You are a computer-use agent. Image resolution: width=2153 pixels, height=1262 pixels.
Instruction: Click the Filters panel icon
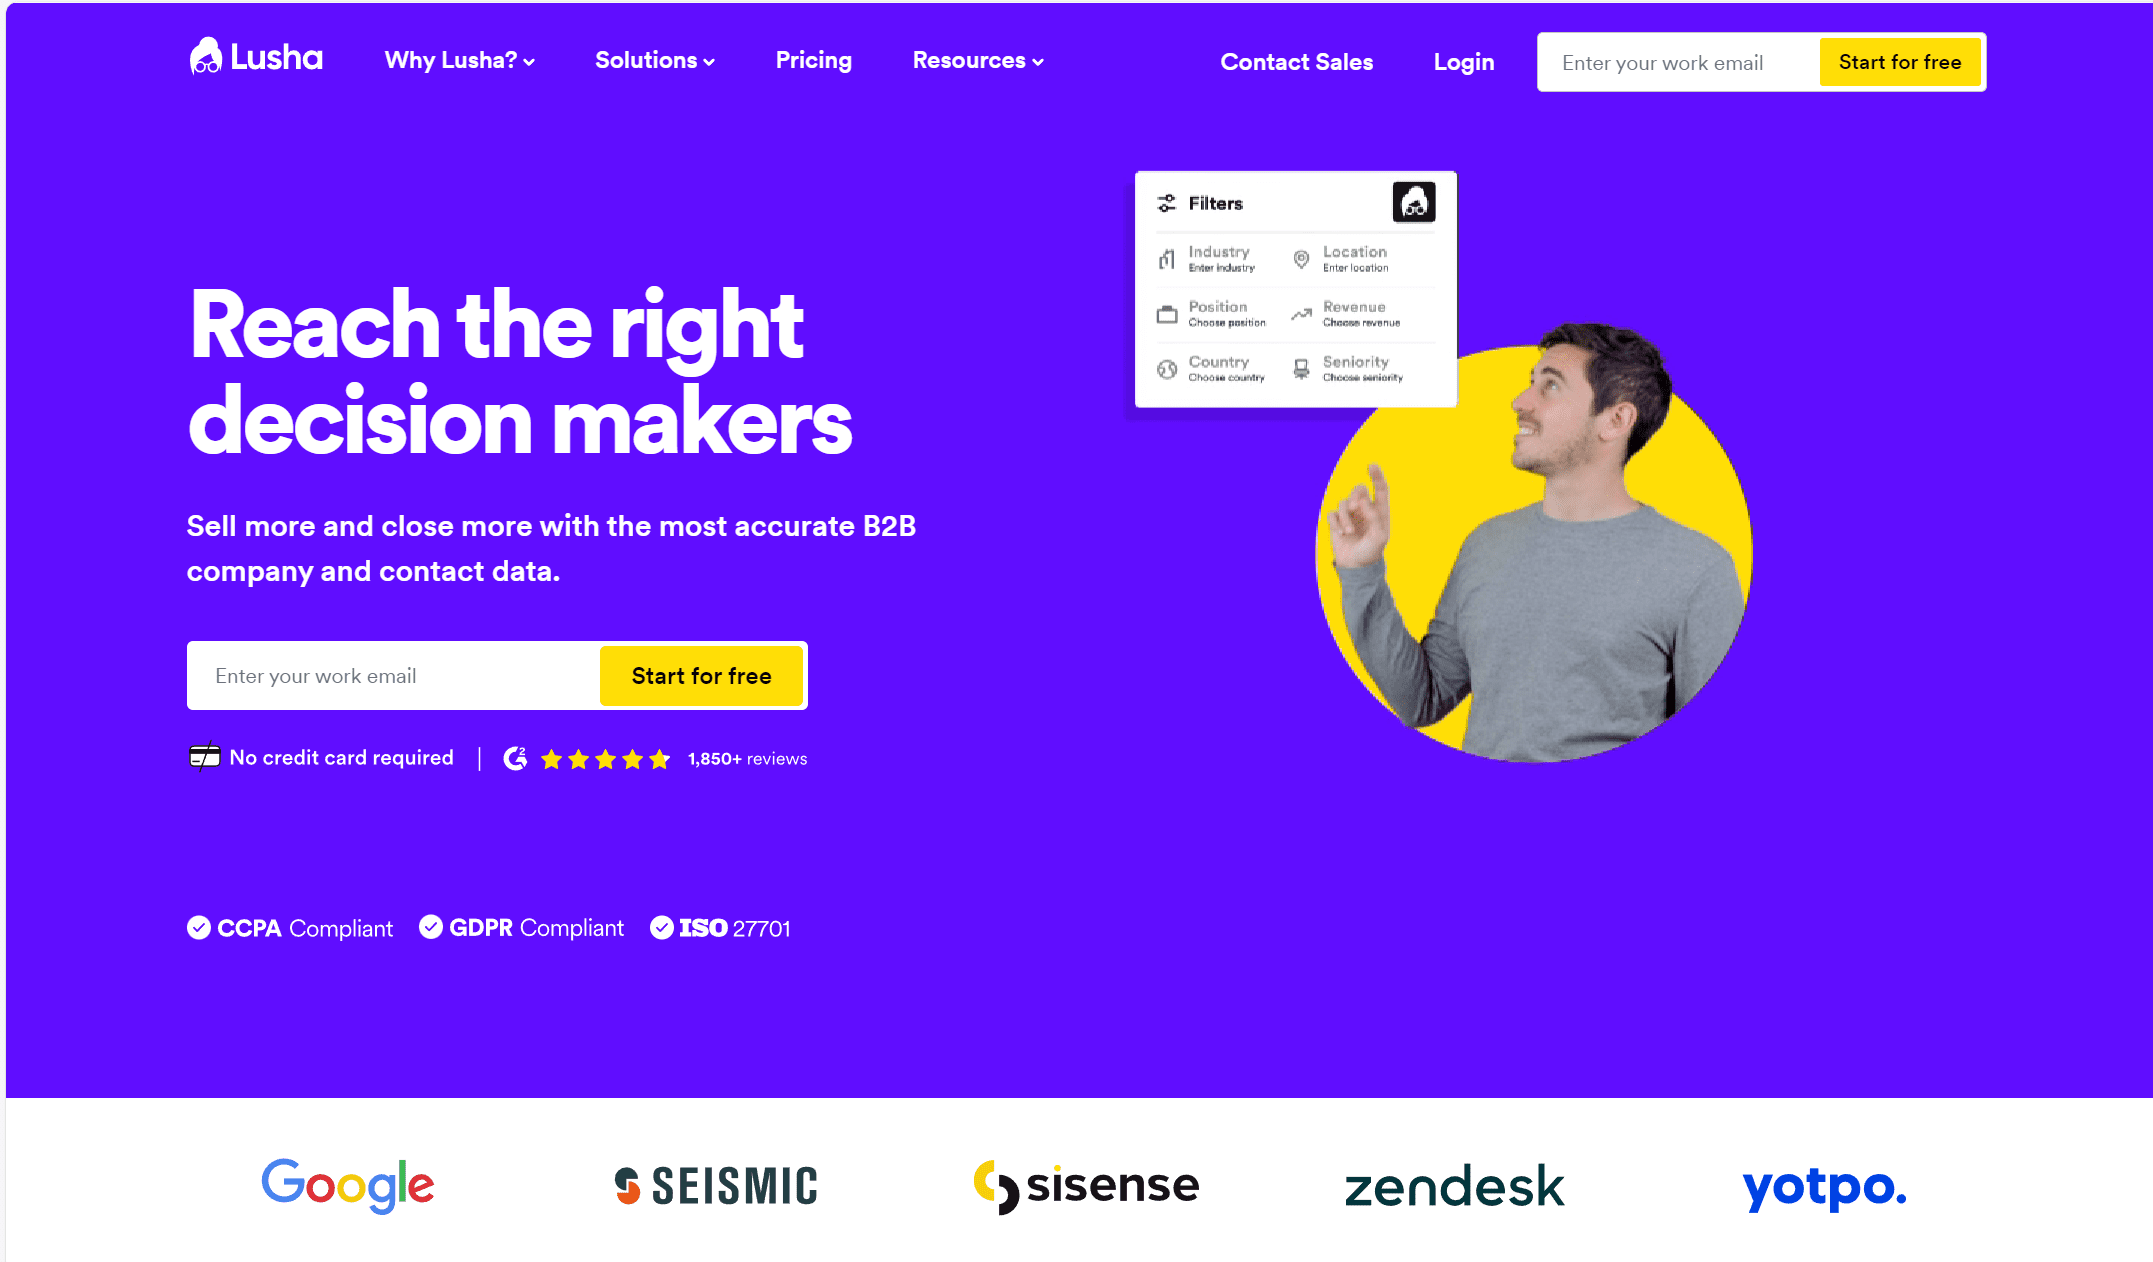click(x=1167, y=203)
